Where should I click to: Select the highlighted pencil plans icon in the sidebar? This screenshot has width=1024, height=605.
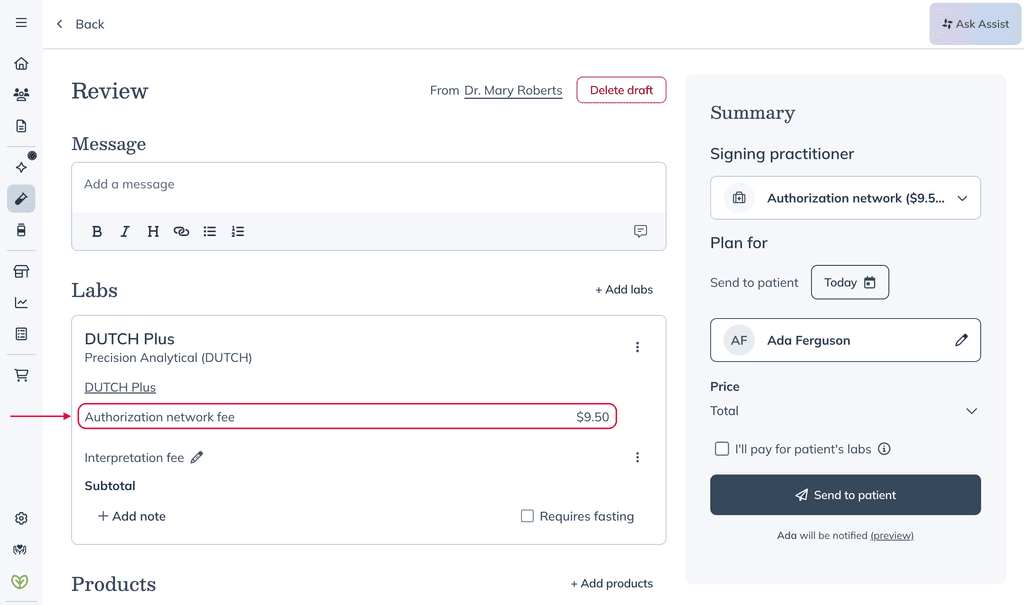22,199
